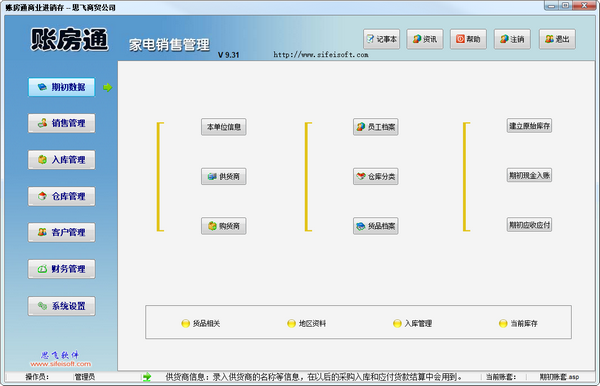The width and height of the screenshot is (600, 386).
Task: Click the 当前账套 status label
Action: pyautogui.click(x=501, y=377)
